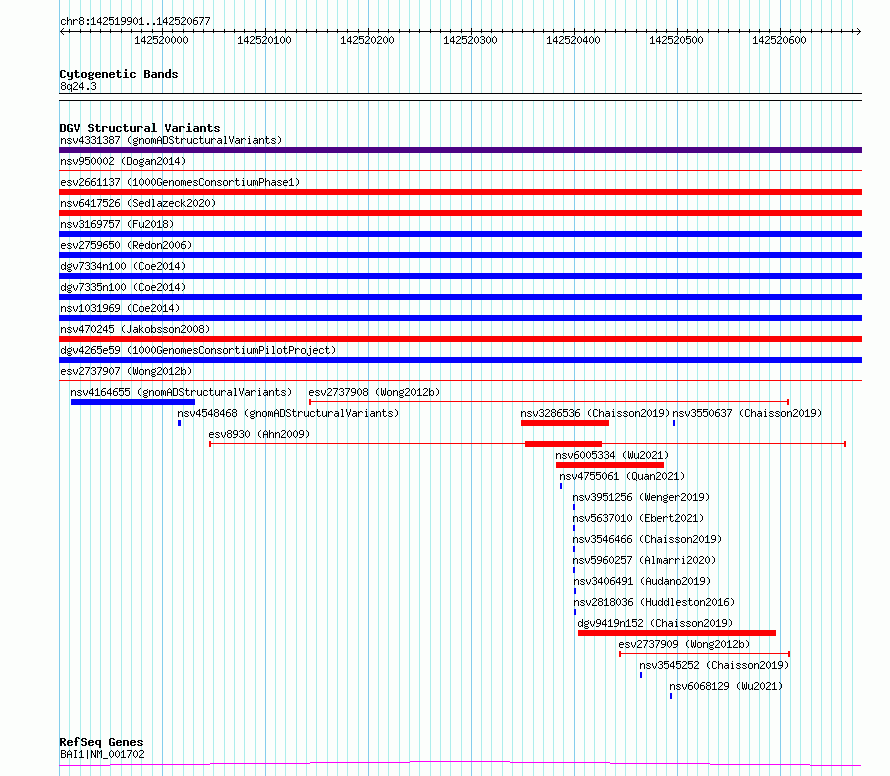
Task: Open nsv6417526 (Sedlazeck2020) variant
Action: coord(138,203)
